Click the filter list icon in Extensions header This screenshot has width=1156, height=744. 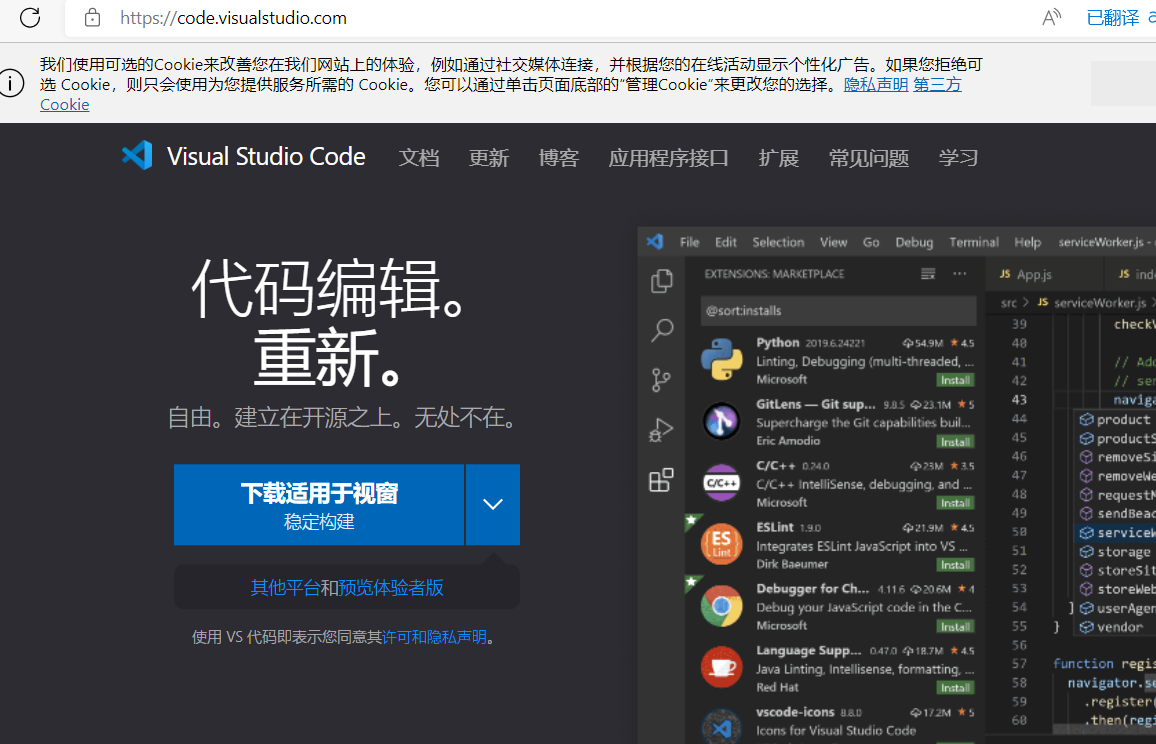point(928,274)
